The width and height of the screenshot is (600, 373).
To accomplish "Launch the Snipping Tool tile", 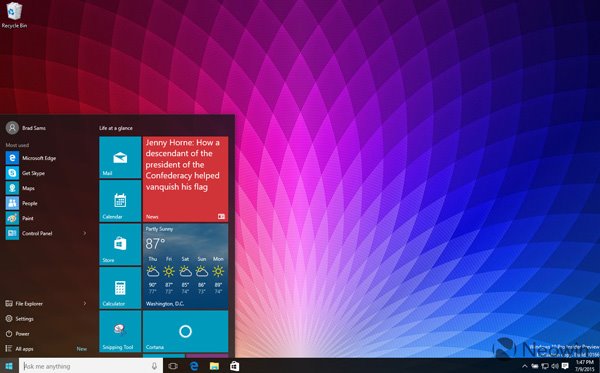I will 120,331.
